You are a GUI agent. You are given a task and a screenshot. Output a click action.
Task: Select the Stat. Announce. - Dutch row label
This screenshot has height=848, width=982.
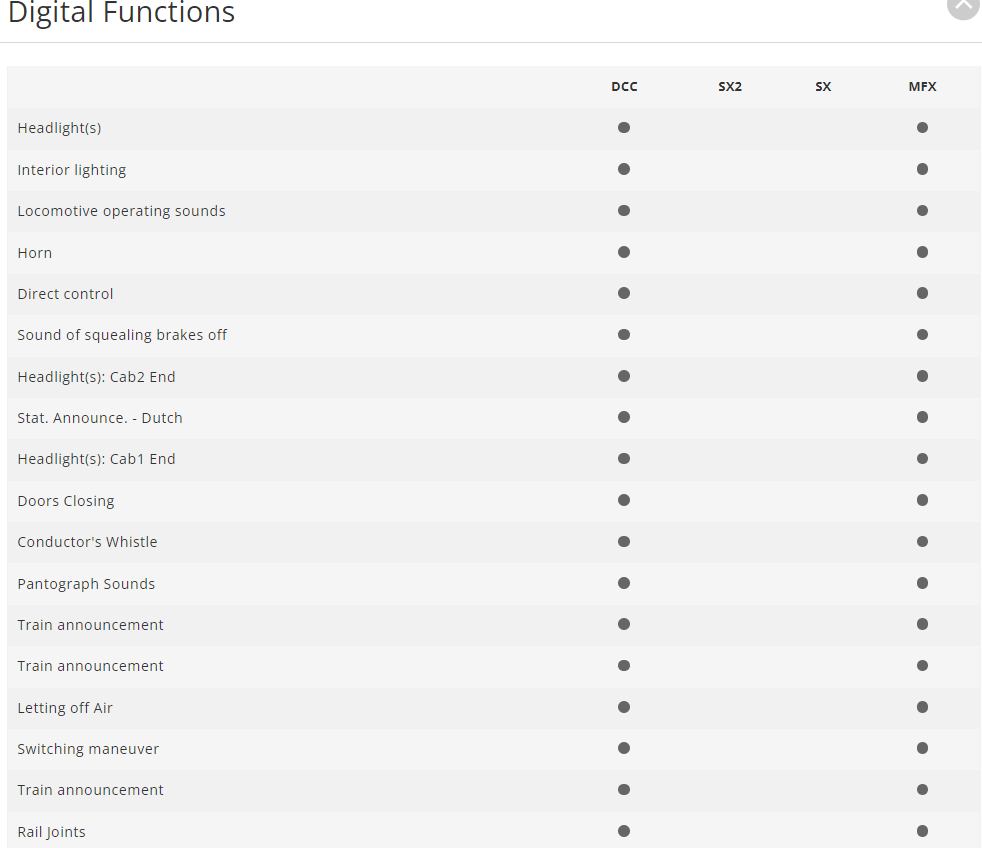(100, 418)
